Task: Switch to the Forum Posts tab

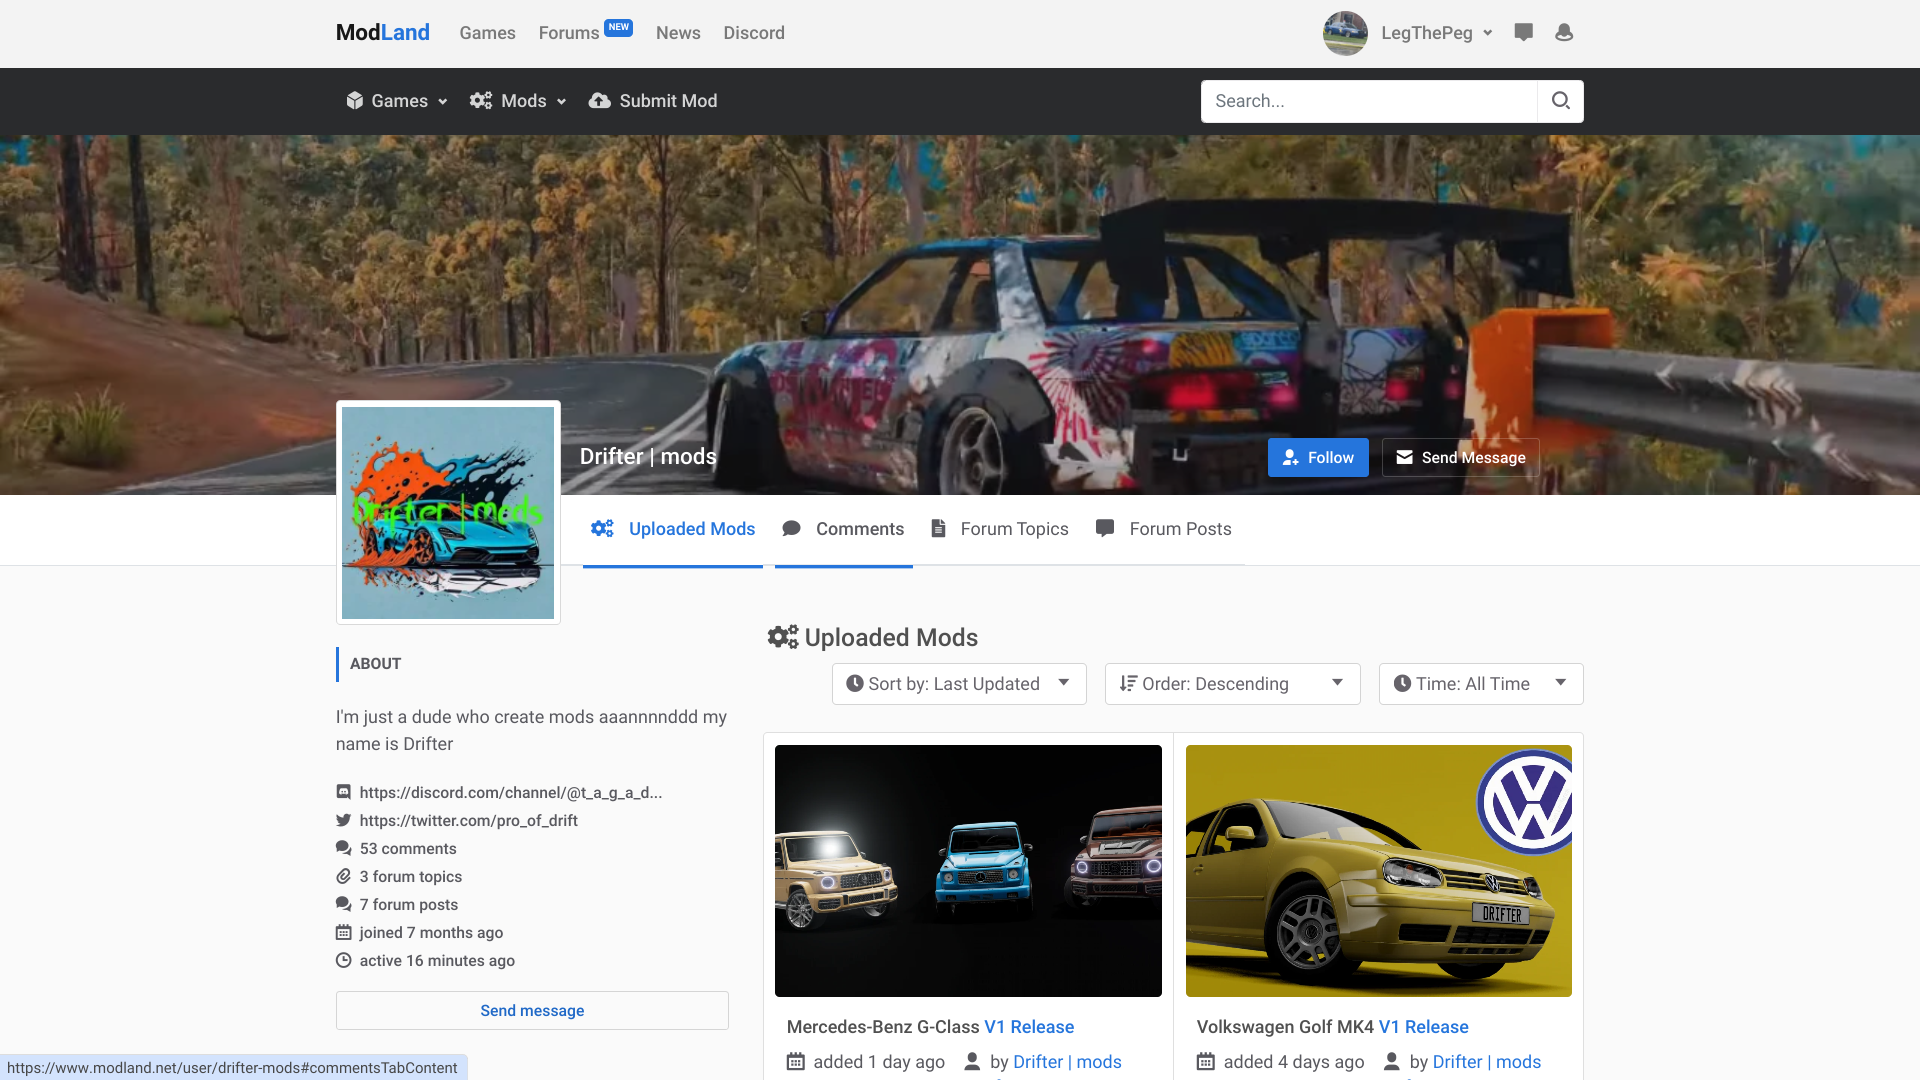Action: (1164, 529)
